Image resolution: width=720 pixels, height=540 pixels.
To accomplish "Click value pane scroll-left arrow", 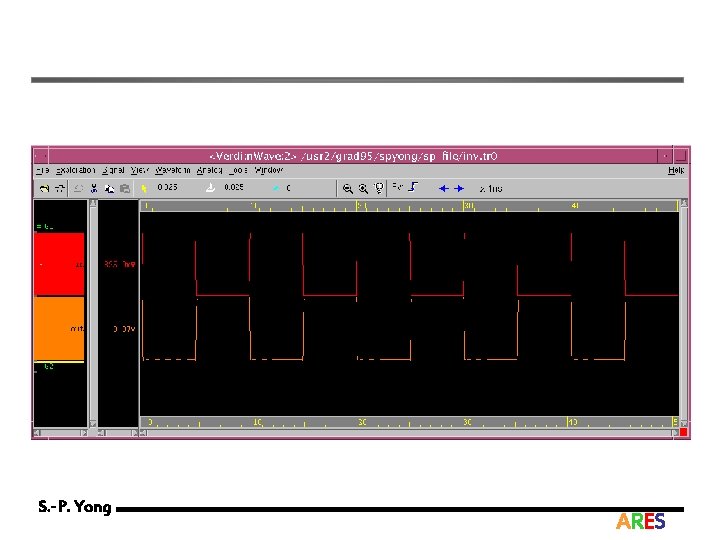I will [x=101, y=433].
